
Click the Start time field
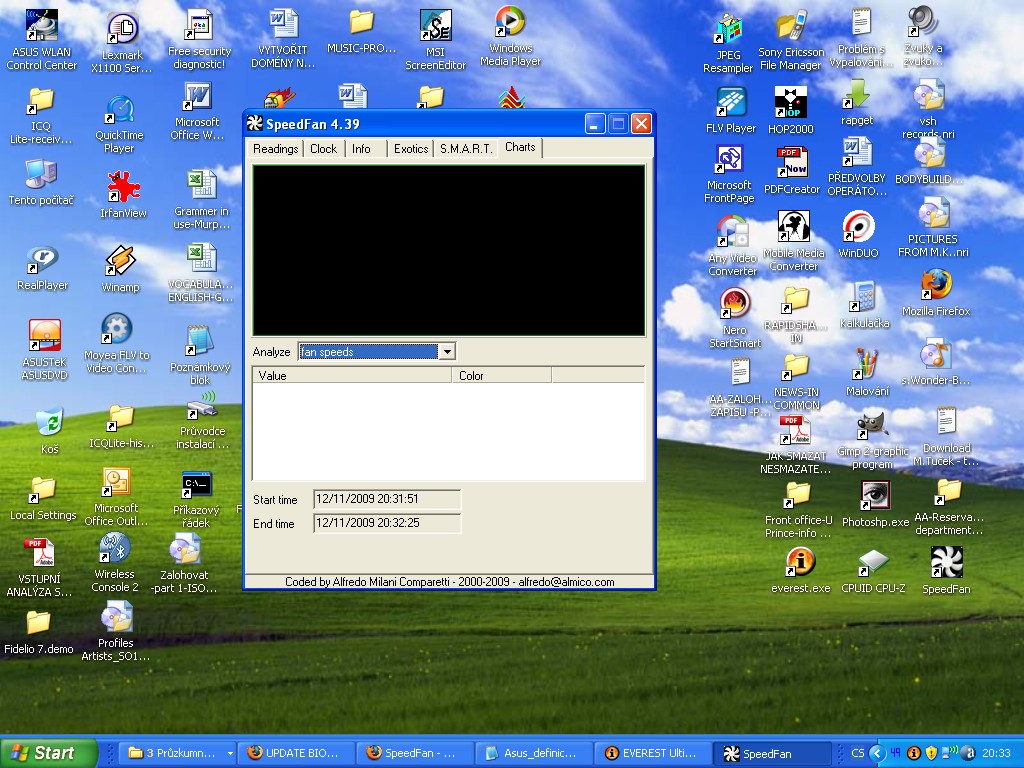point(387,499)
